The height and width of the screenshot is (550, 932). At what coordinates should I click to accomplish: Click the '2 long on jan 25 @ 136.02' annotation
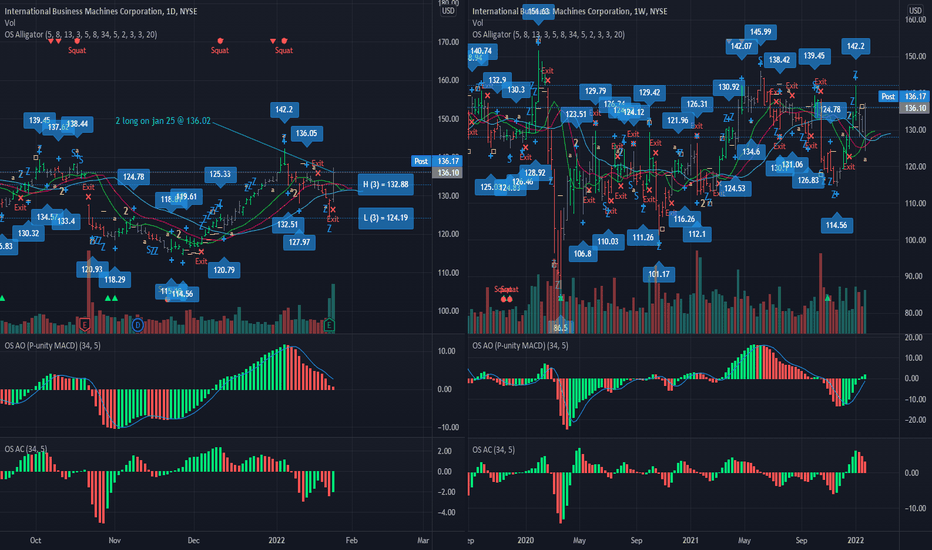tap(163, 121)
